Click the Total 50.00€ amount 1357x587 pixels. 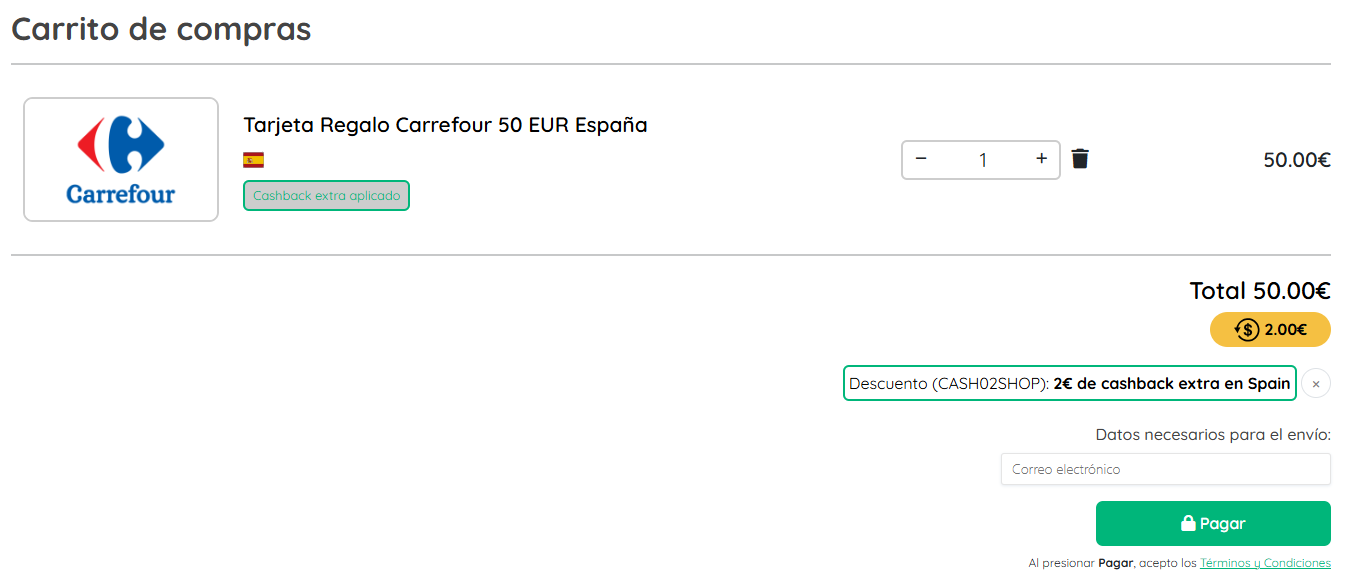(x=1259, y=291)
